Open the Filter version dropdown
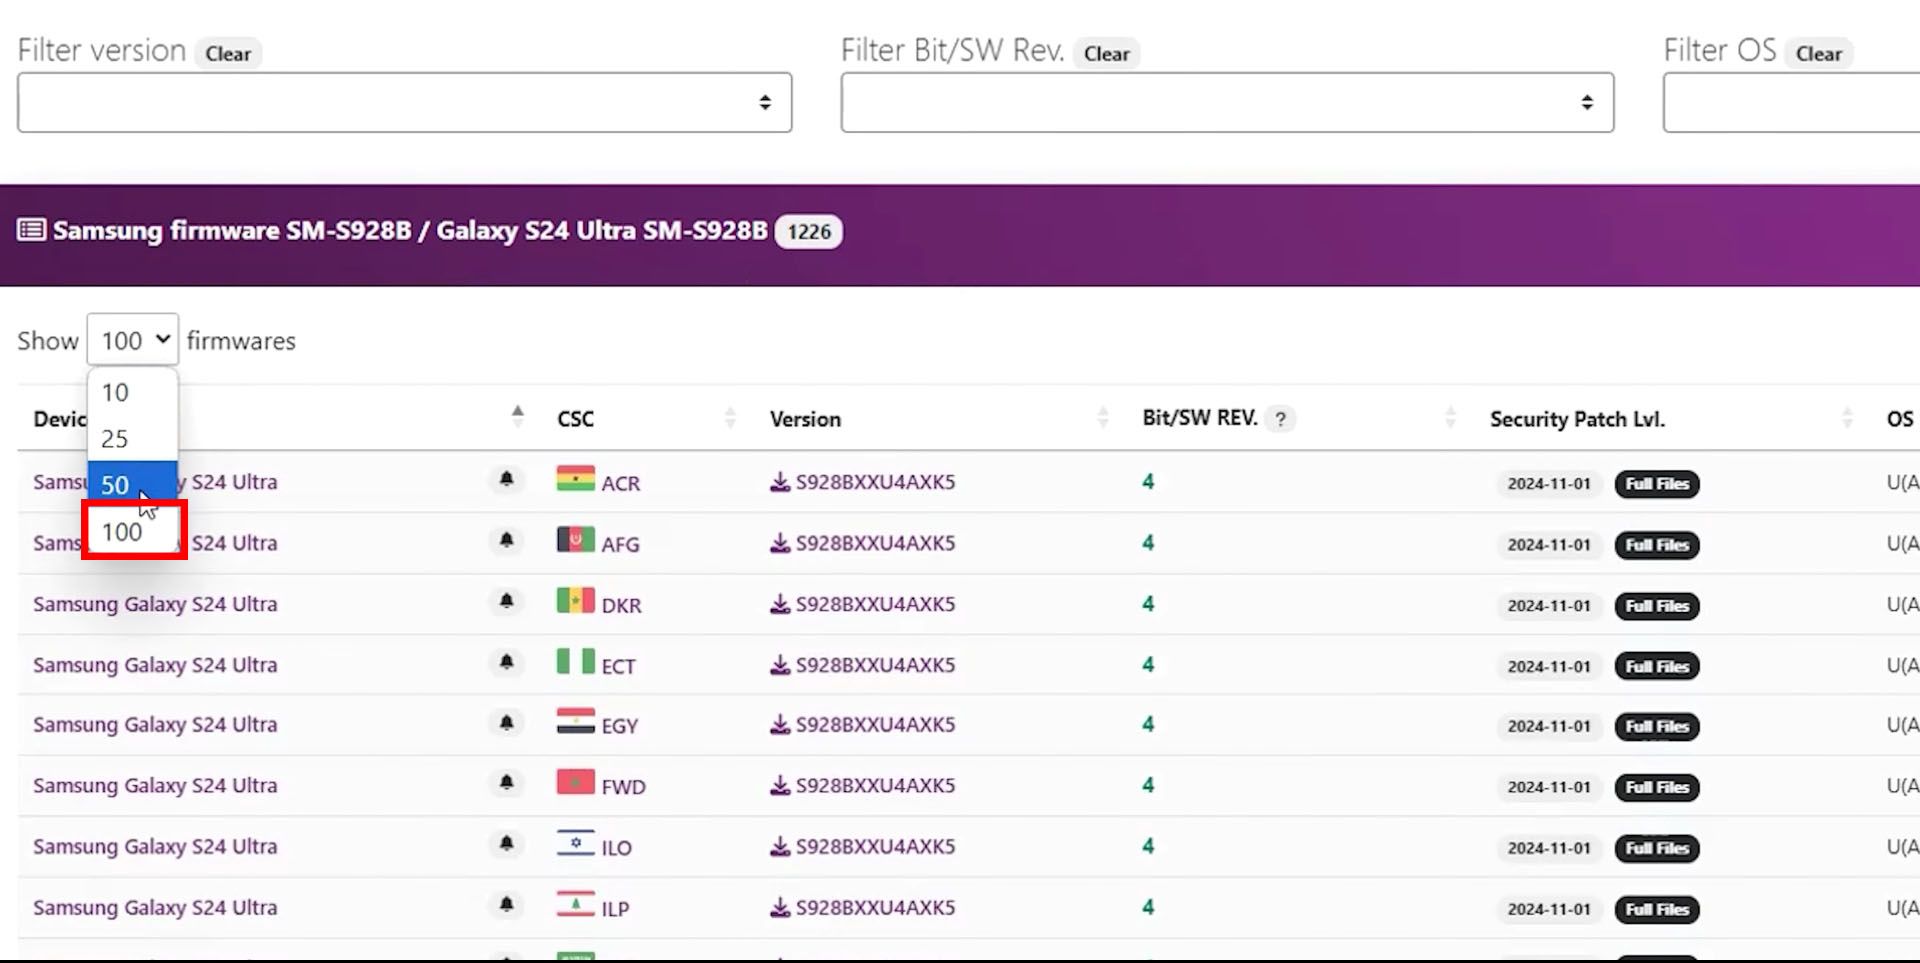The height and width of the screenshot is (963, 1920). (x=405, y=102)
